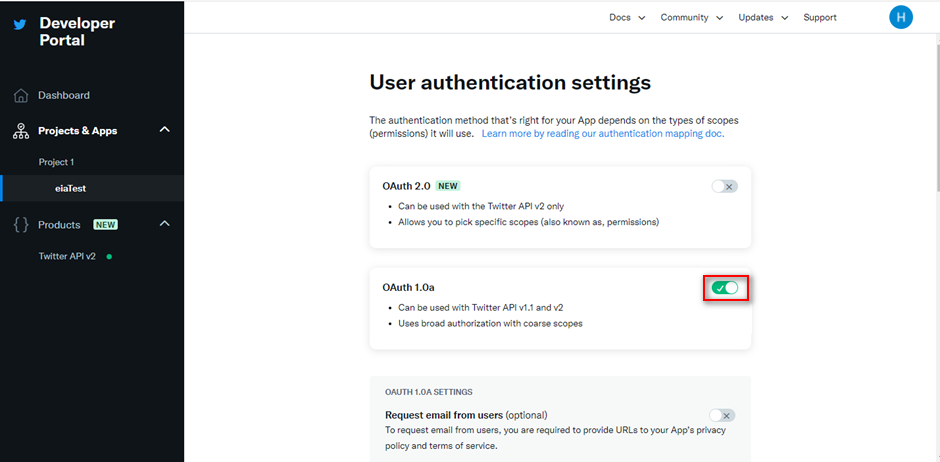940x462 pixels.
Task: Collapse the Projects & Apps section
Action: coord(165,129)
